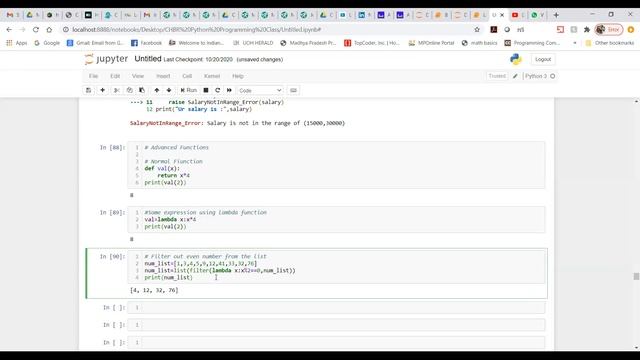Image resolution: width=640 pixels, height=360 pixels.
Task: Click the notebook vertical scrollbar thumb
Action: coord(636,276)
